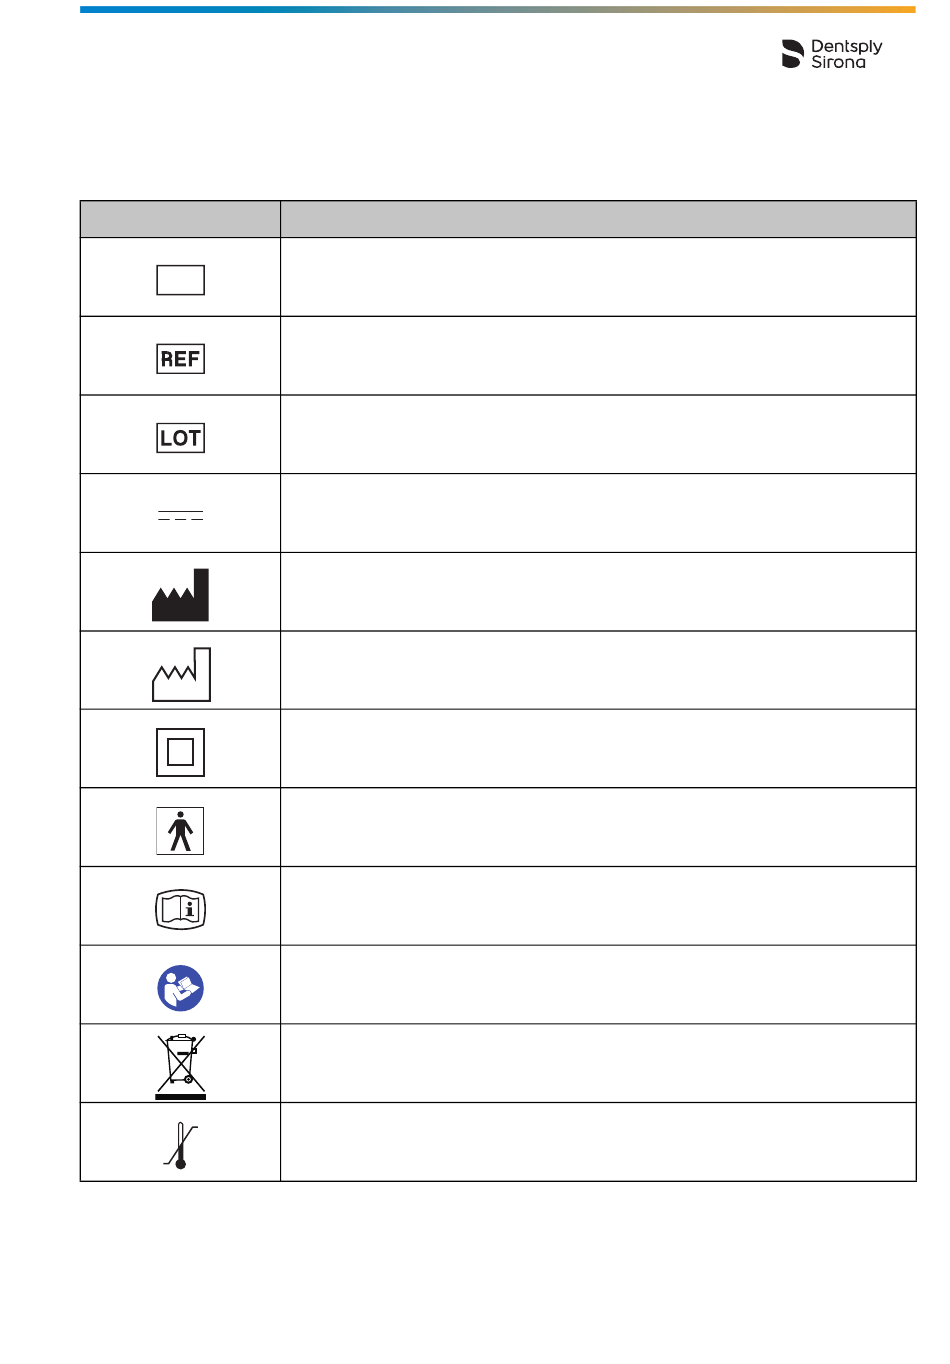This screenshot has height=1364, width=950.
Task: Click the gray table header right cell
Action: pos(598,219)
